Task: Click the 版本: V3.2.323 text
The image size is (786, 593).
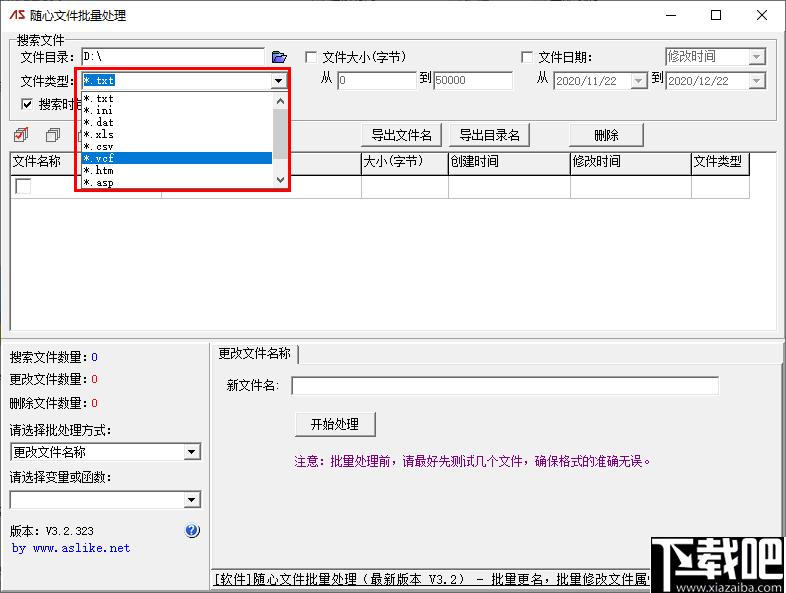Action: pyautogui.click(x=52, y=531)
